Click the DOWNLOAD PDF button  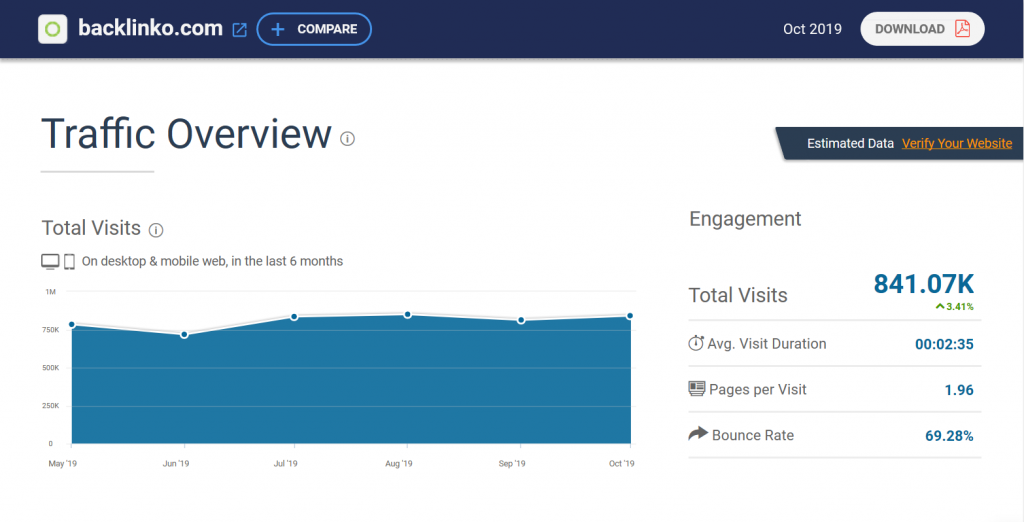pos(922,29)
